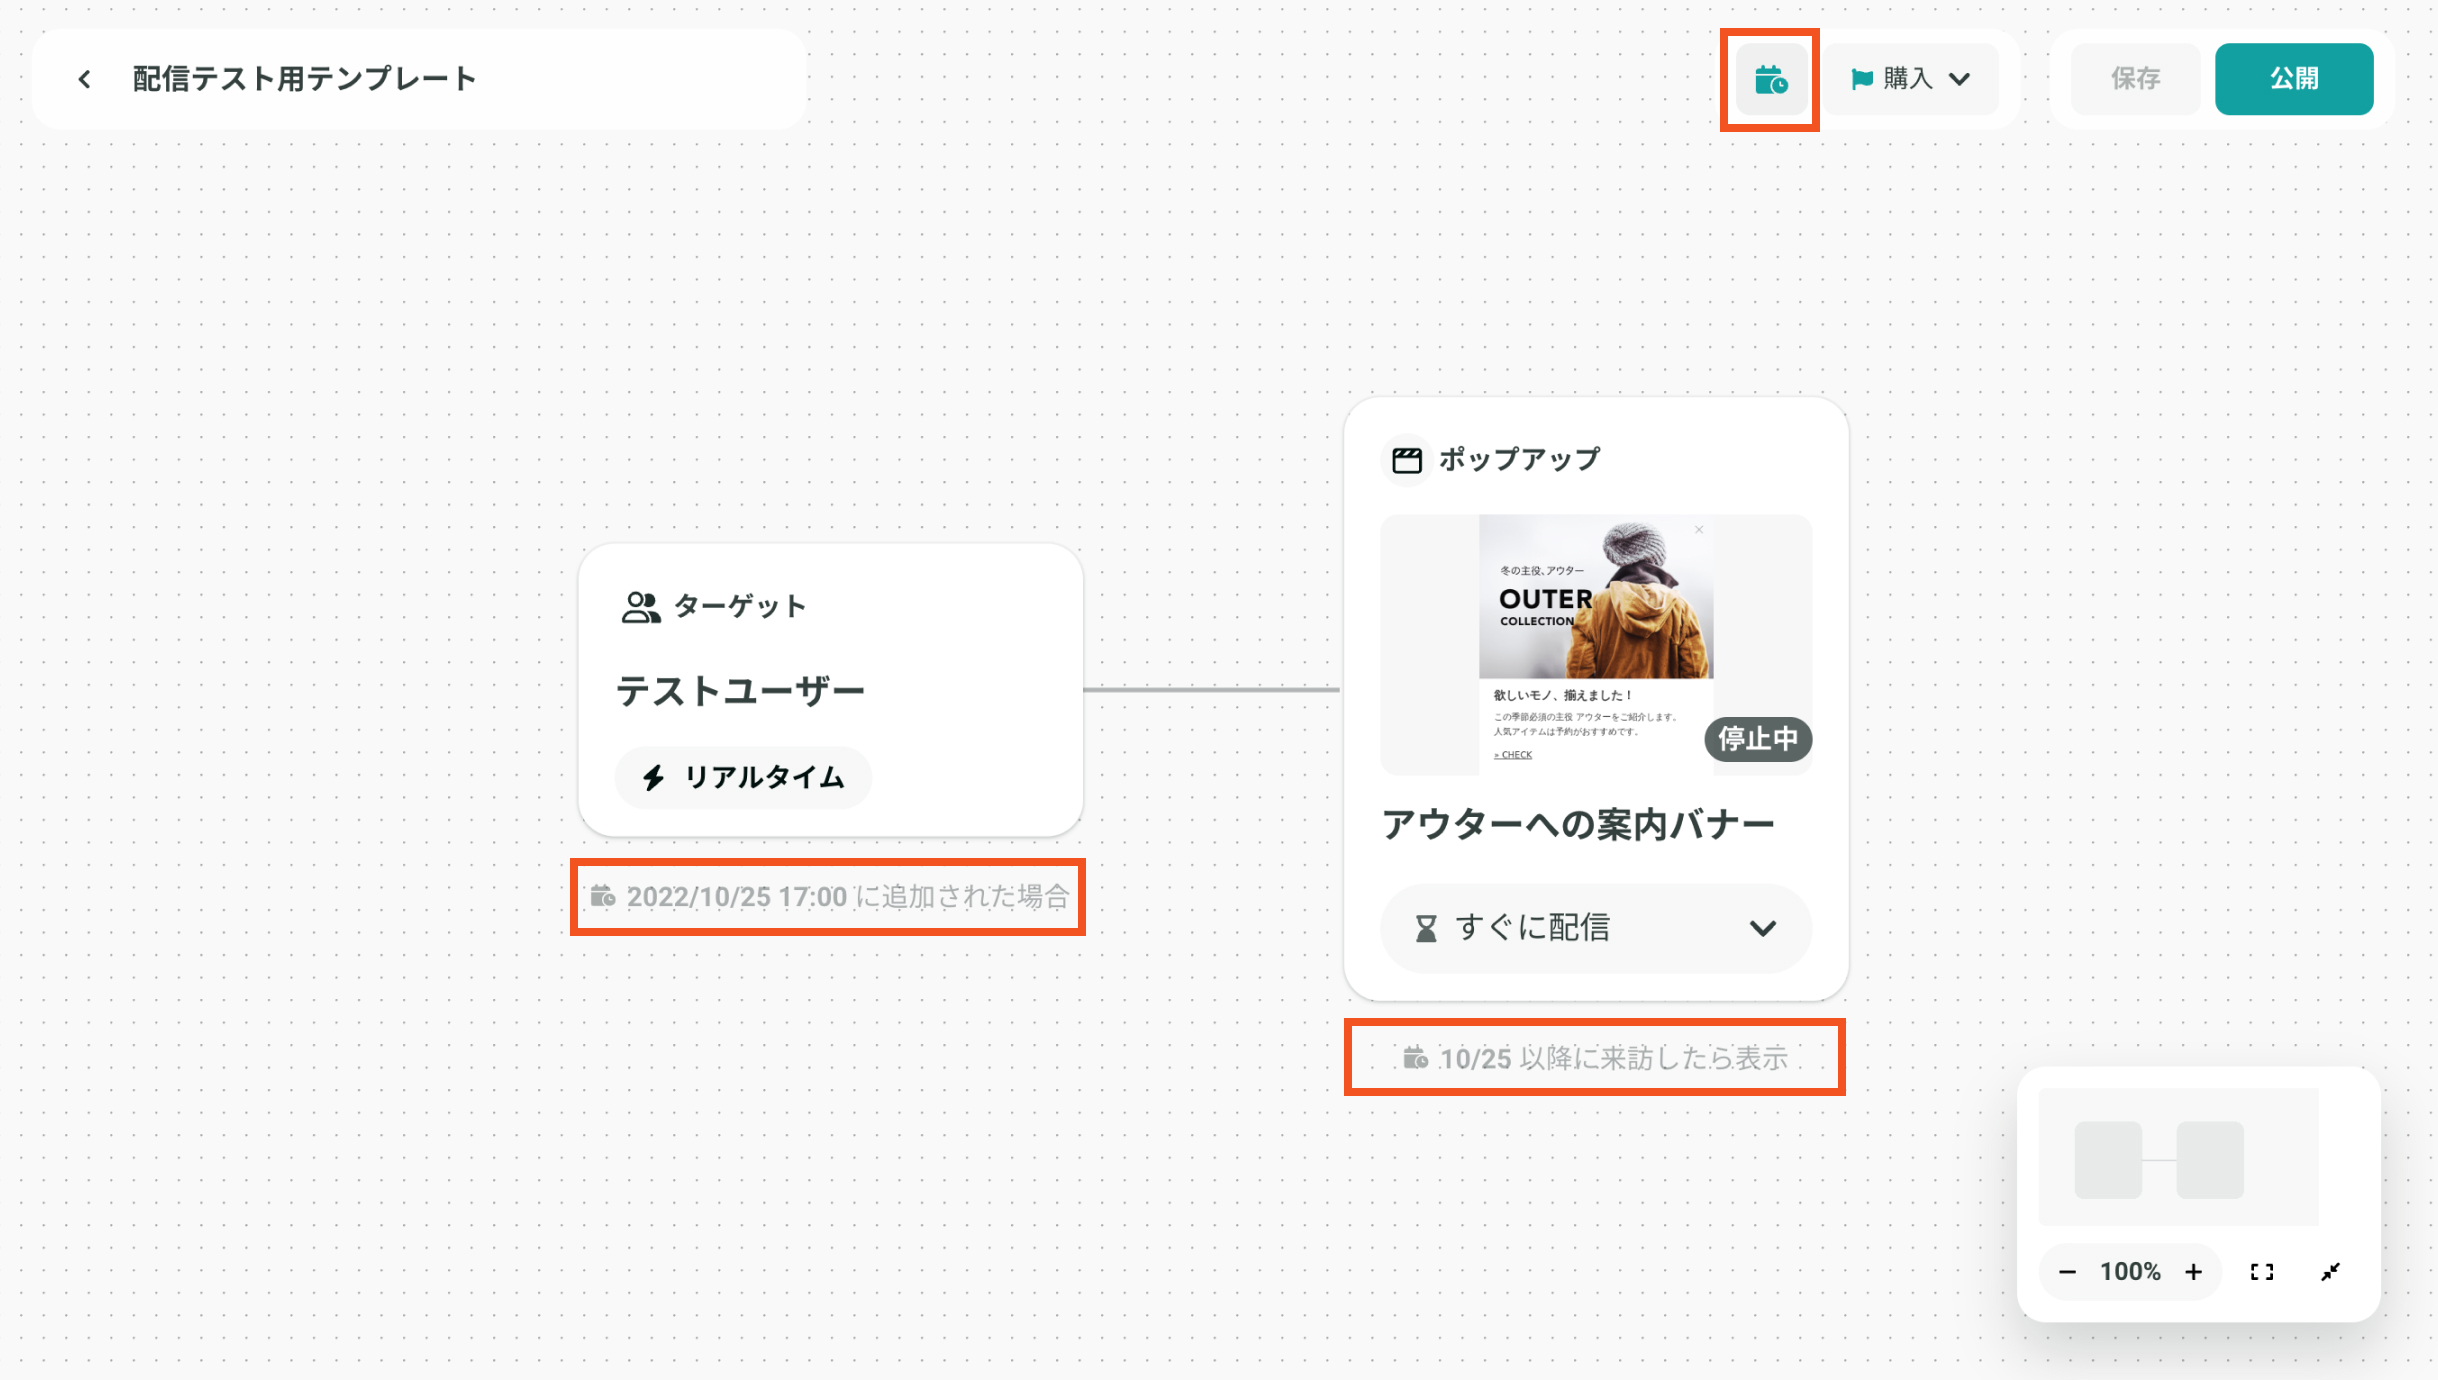Click the chevron on すぐに配信 selector
This screenshot has width=2438, height=1380.
click(1762, 928)
